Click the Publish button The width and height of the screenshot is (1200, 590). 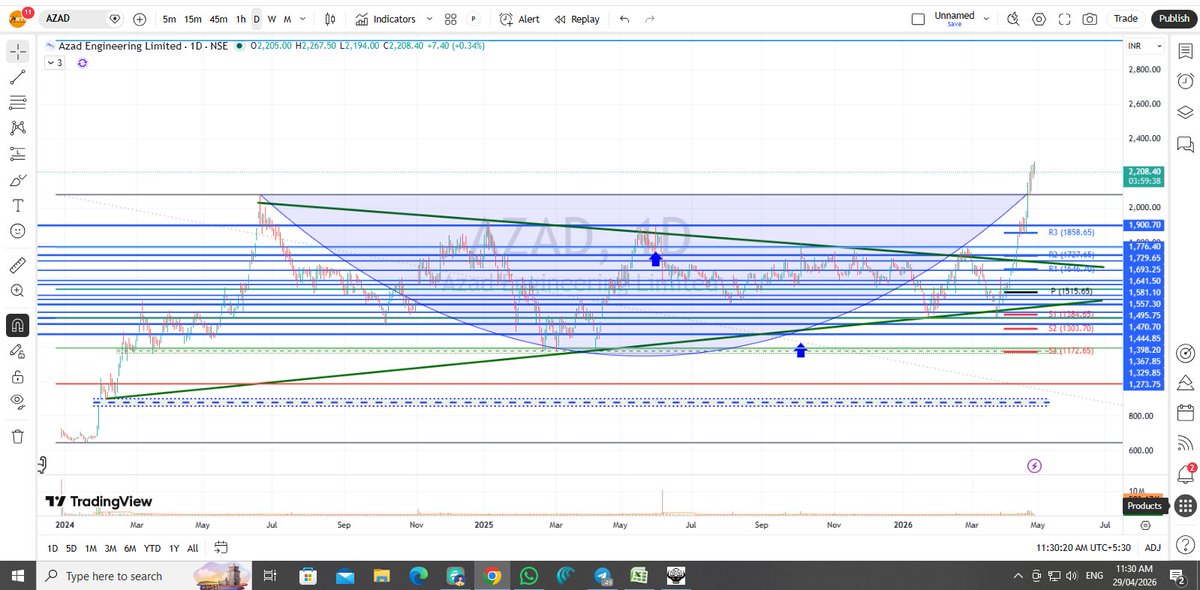pos(1173,19)
